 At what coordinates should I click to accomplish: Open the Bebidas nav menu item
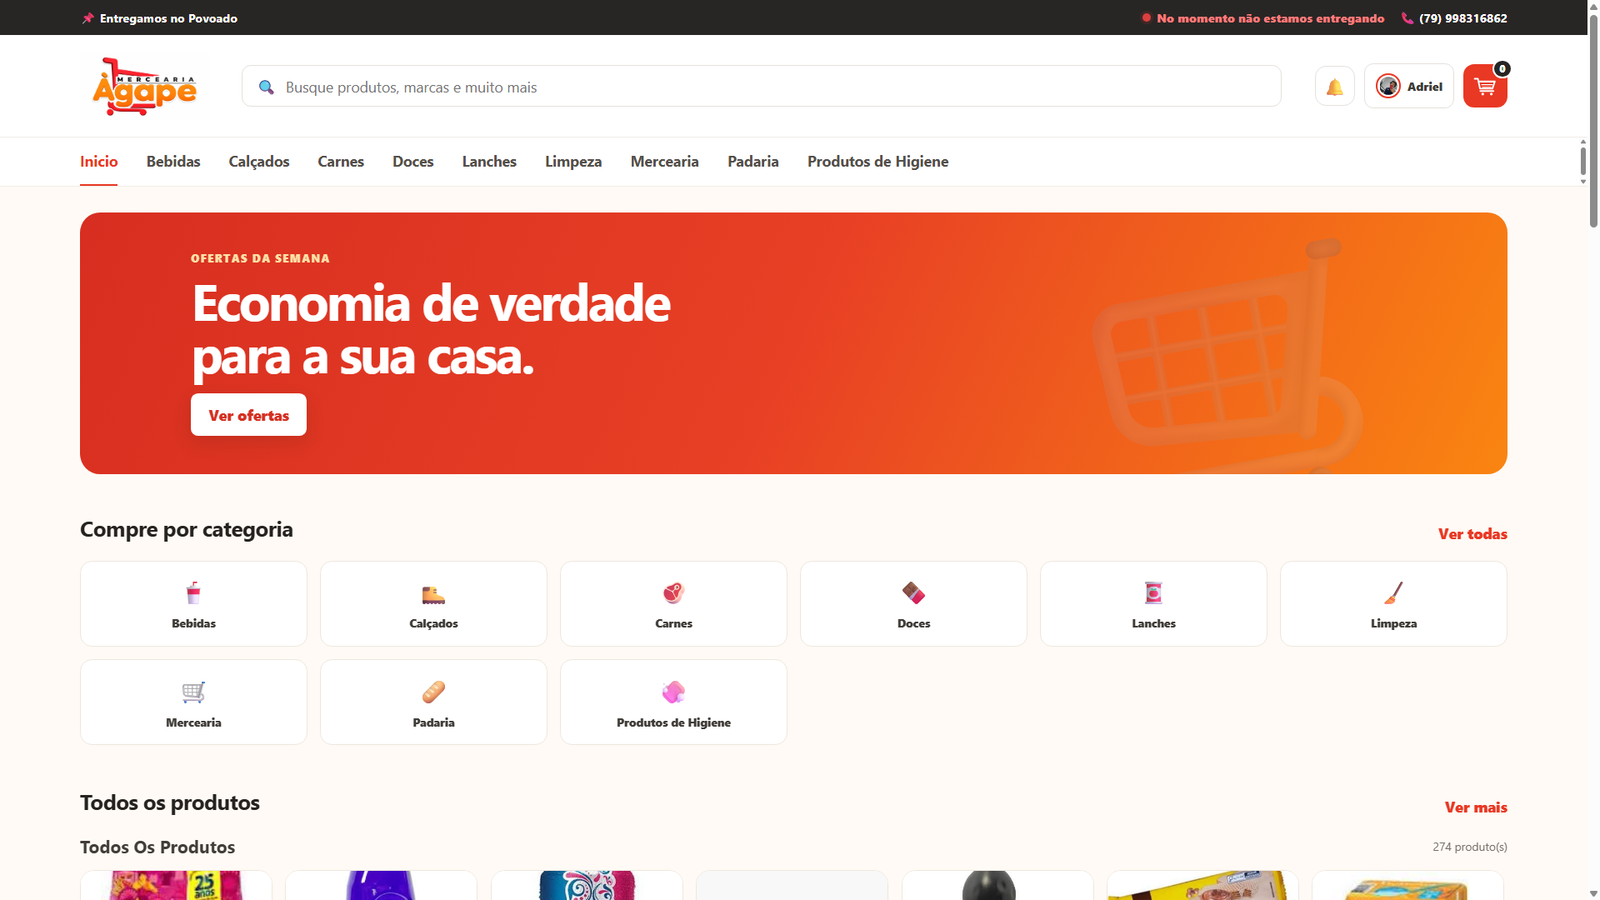pyautogui.click(x=173, y=161)
